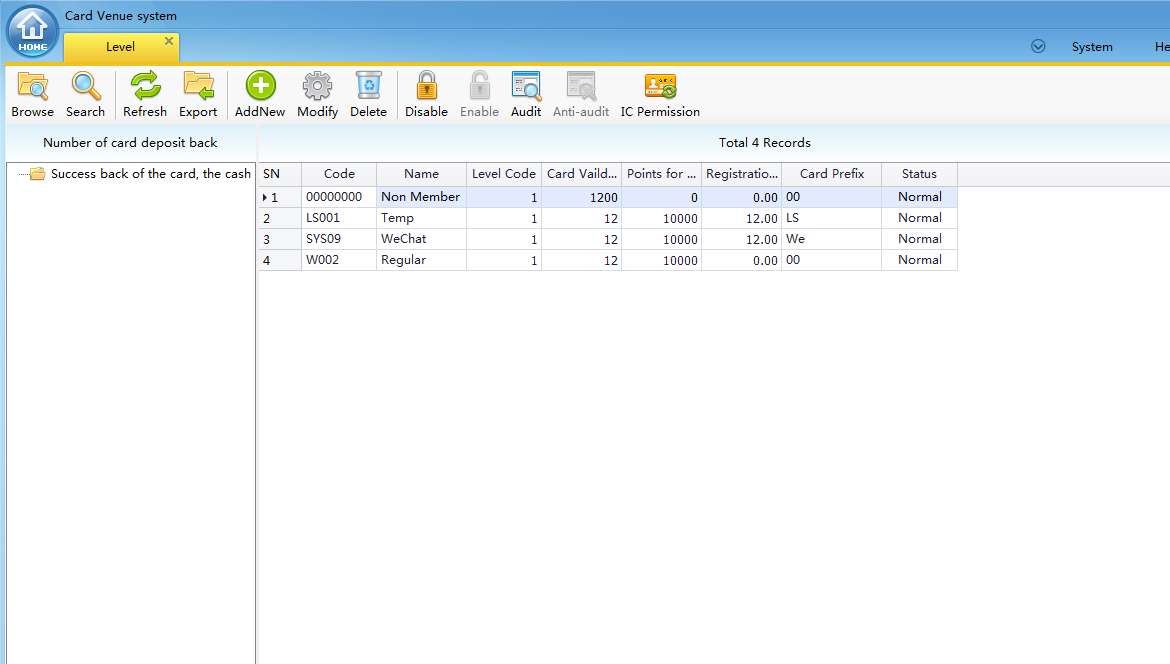Click card validity value 1200
1170x664 pixels.
tap(581, 197)
